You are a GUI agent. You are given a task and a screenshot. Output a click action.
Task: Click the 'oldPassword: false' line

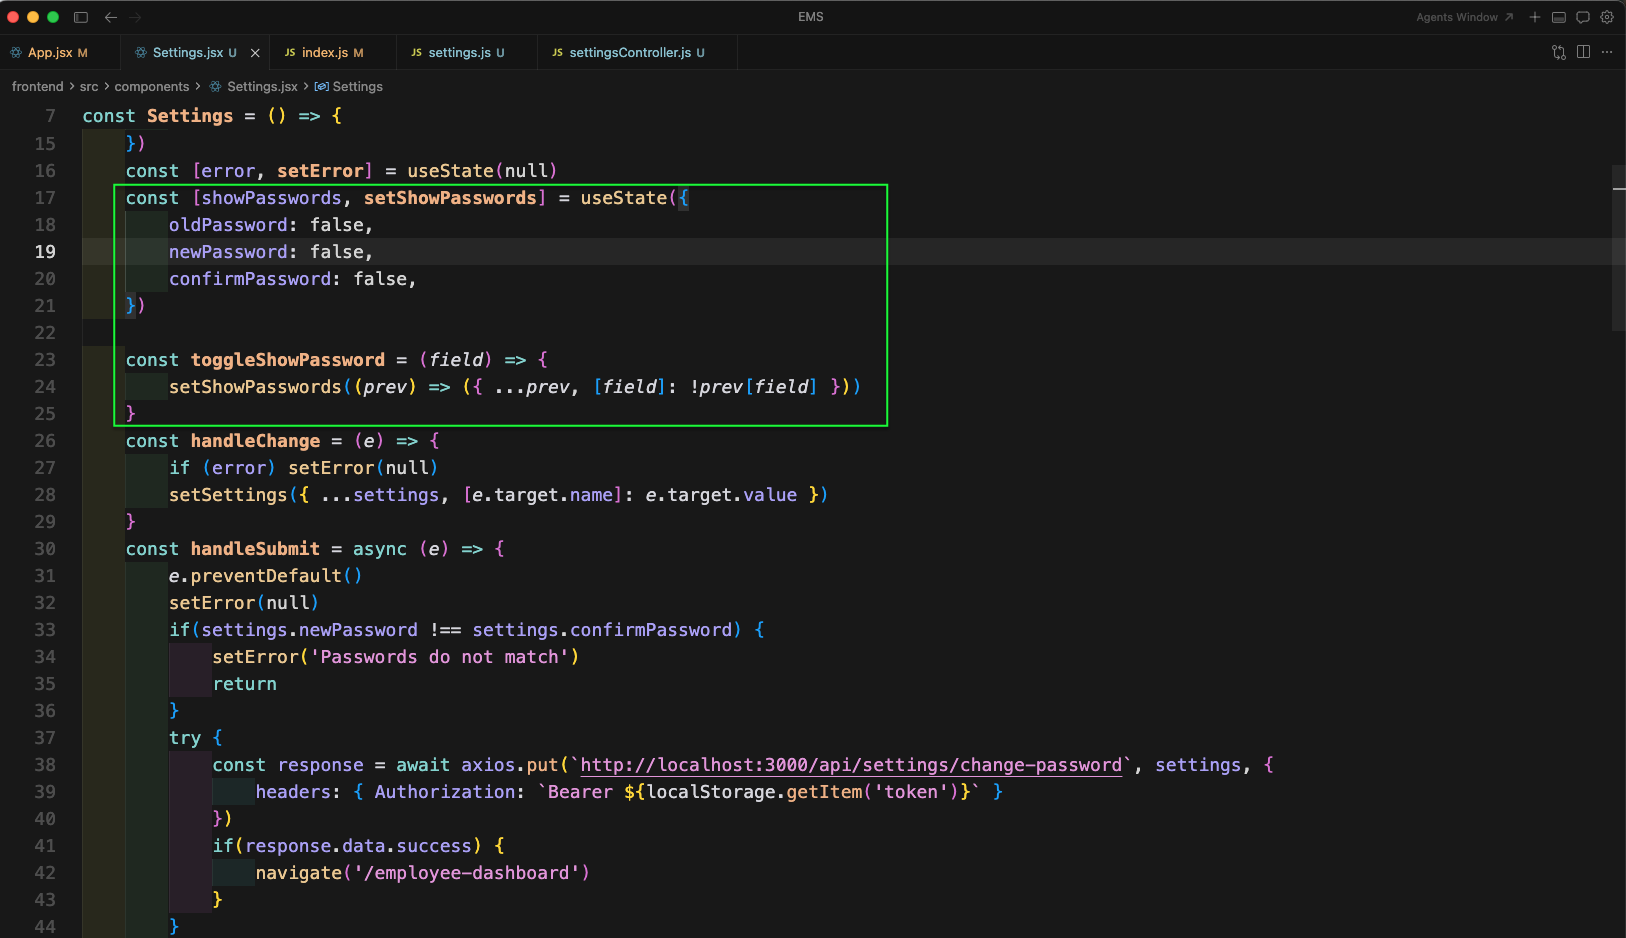[271, 225]
